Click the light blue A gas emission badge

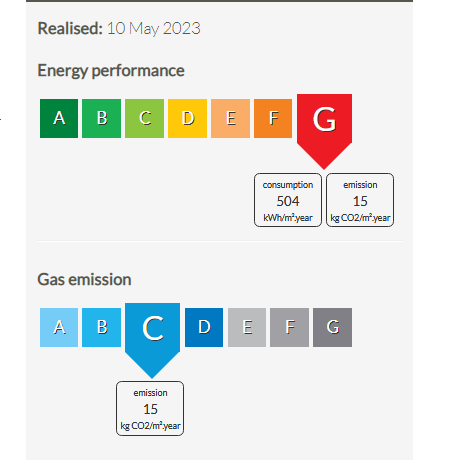pyautogui.click(x=59, y=327)
